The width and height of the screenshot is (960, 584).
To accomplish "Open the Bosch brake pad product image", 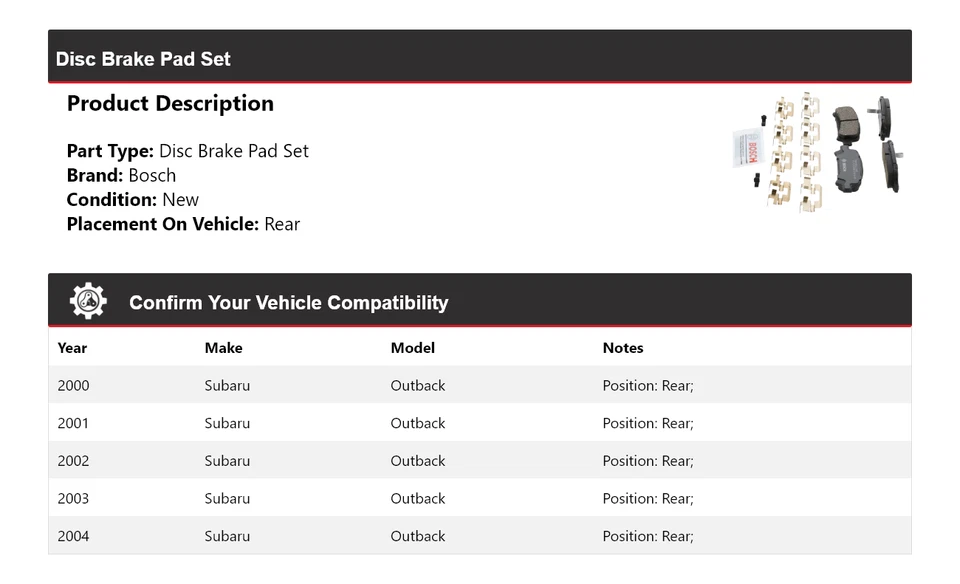I will click(817, 152).
